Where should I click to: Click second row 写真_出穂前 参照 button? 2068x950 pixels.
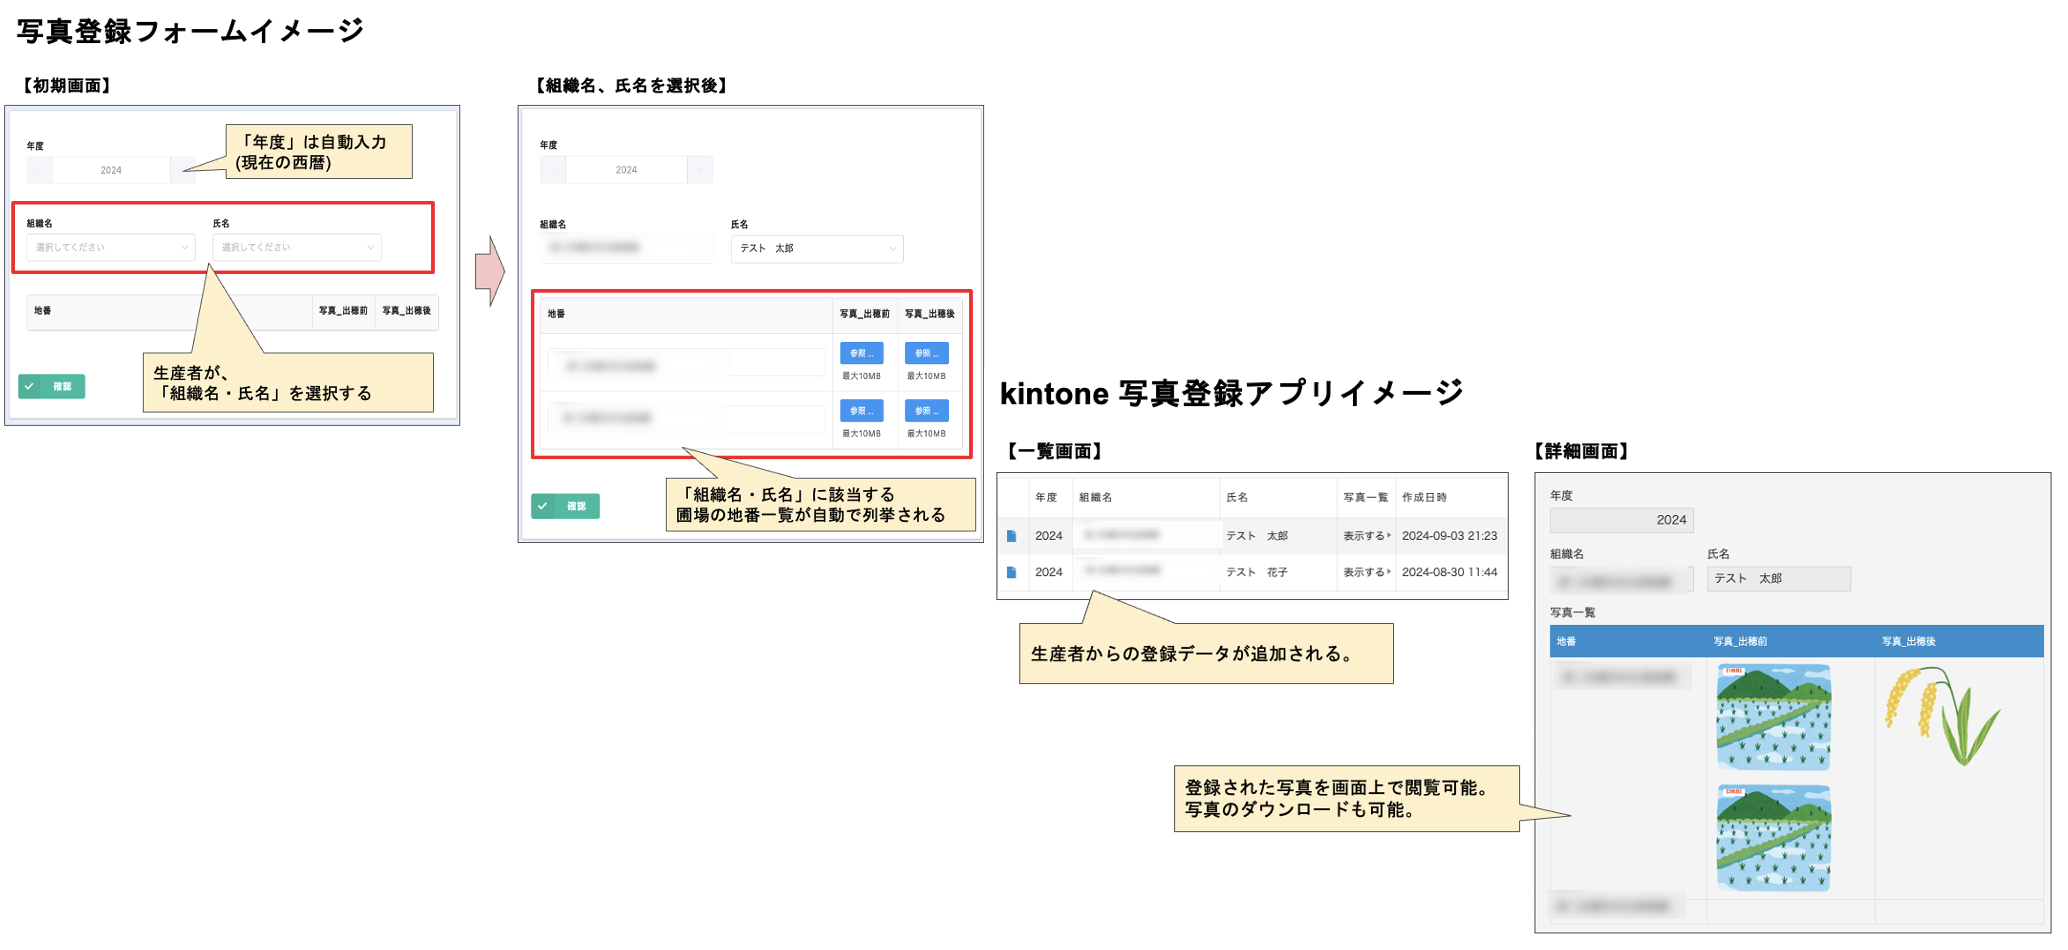pos(861,411)
